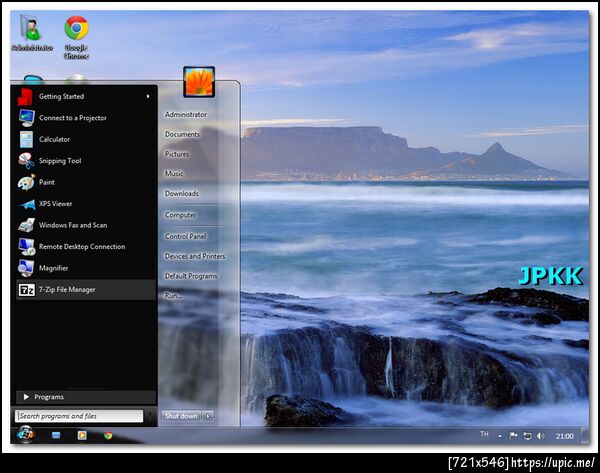600x473 pixels.
Task: Show hidden tray icons arrow
Action: (500, 436)
